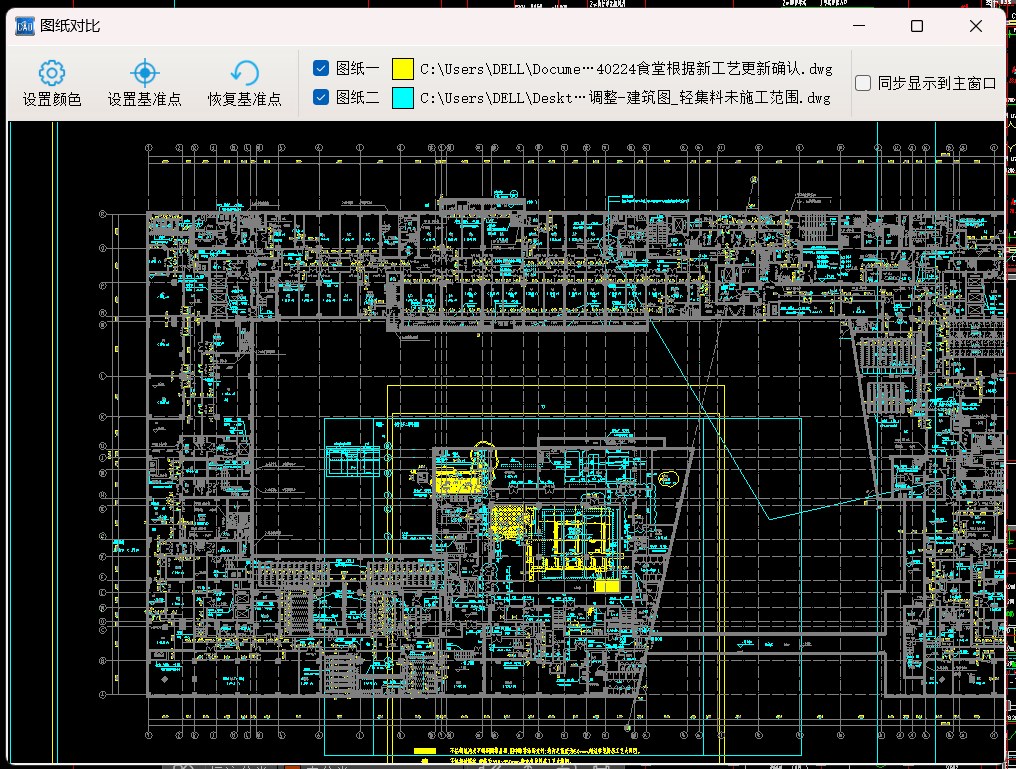
Task: Enable 同步显示到主窗口 checkbox
Action: click(863, 83)
